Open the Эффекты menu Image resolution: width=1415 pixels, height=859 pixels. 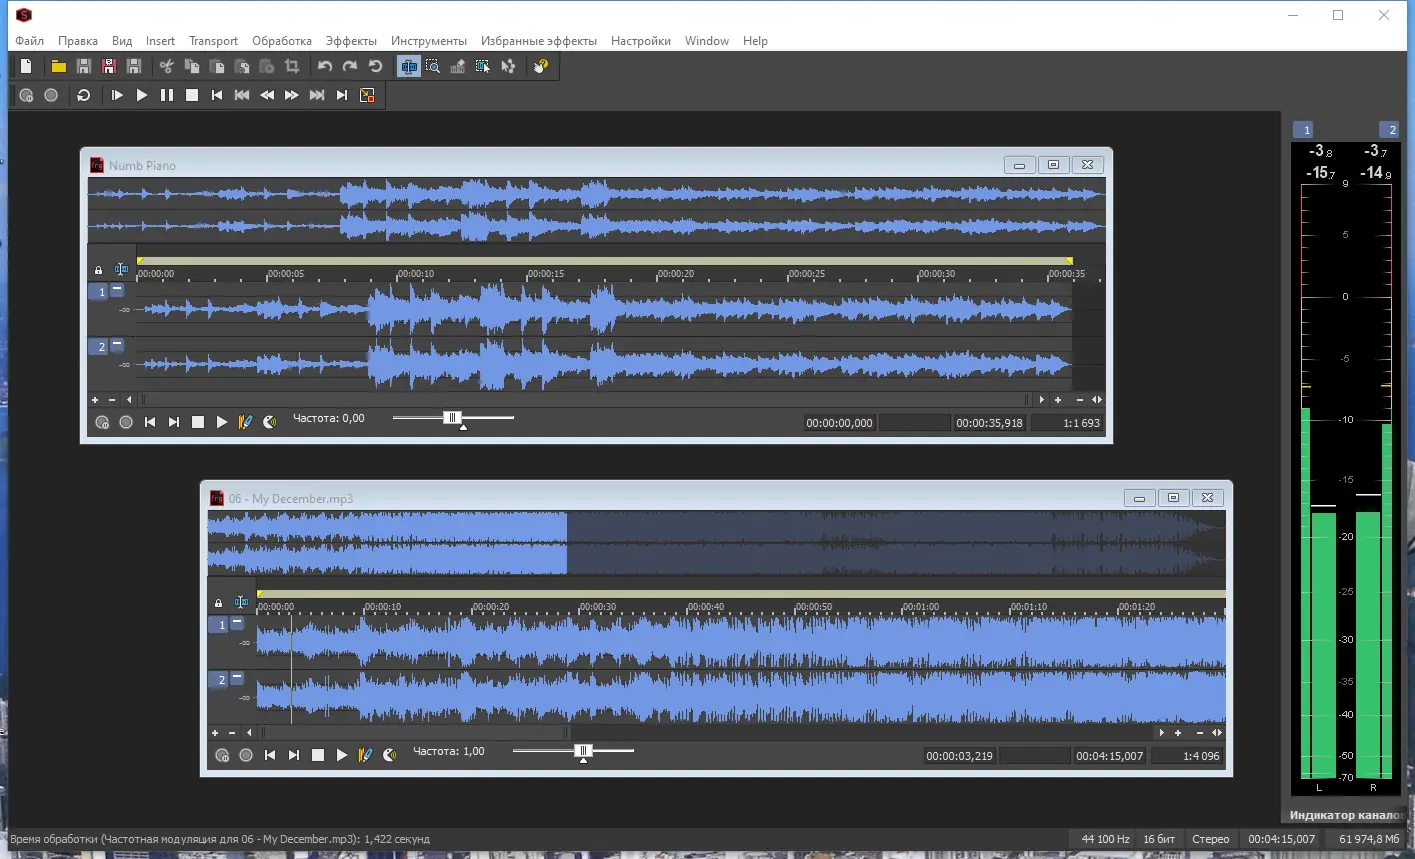pos(351,41)
